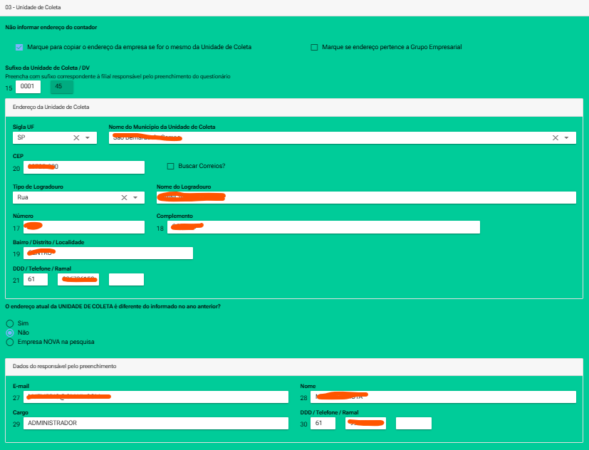
Task: Click the responsible person's E-mail field
Action: click(x=156, y=397)
